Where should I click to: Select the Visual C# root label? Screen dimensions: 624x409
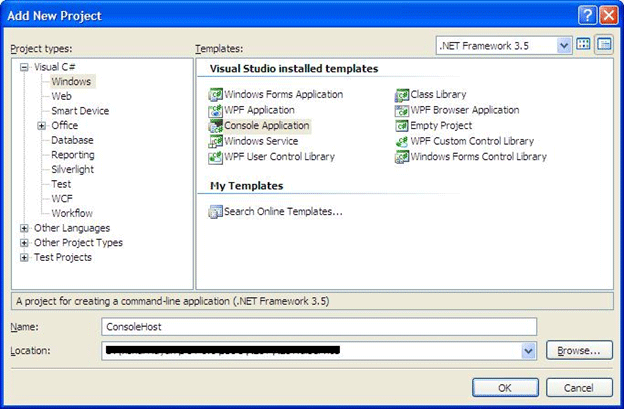tap(55, 67)
